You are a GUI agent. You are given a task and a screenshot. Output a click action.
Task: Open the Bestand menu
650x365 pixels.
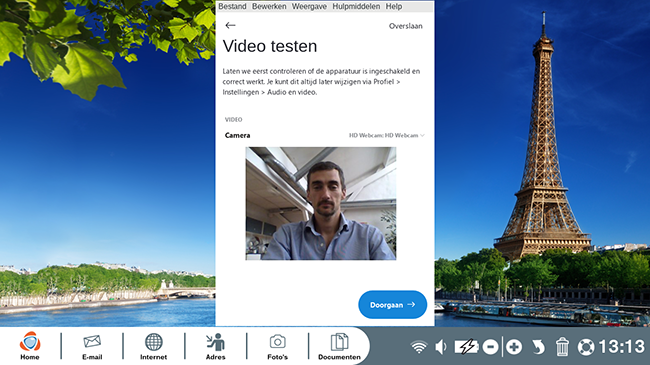point(232,6)
